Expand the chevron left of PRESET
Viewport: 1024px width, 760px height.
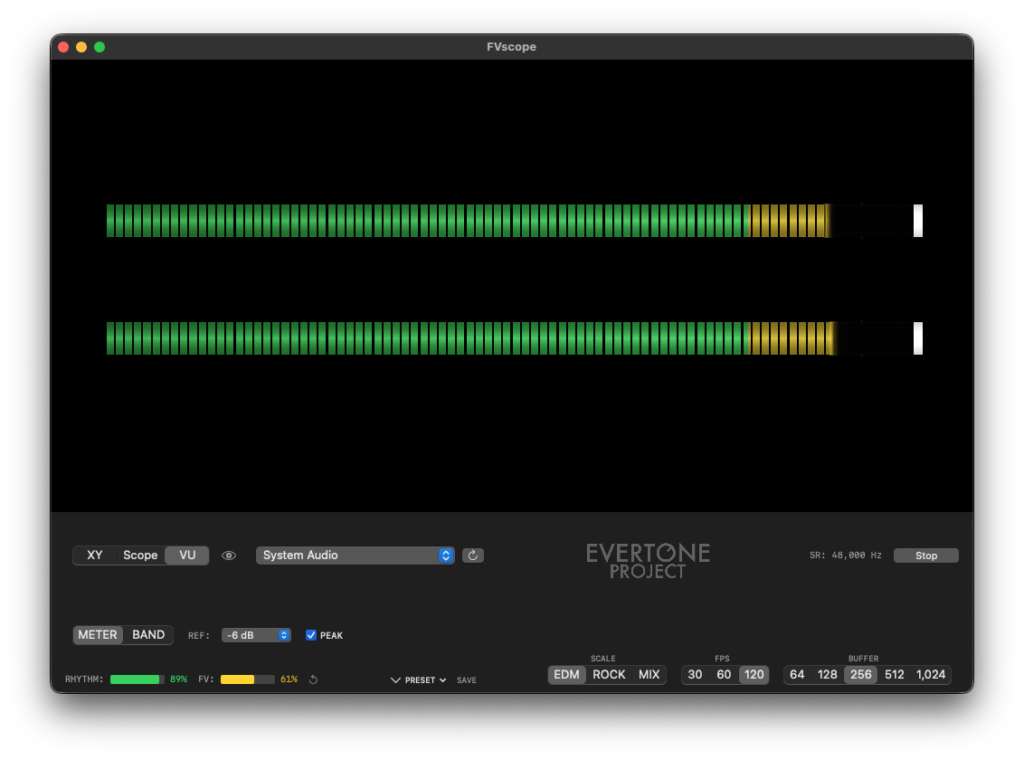pos(396,680)
